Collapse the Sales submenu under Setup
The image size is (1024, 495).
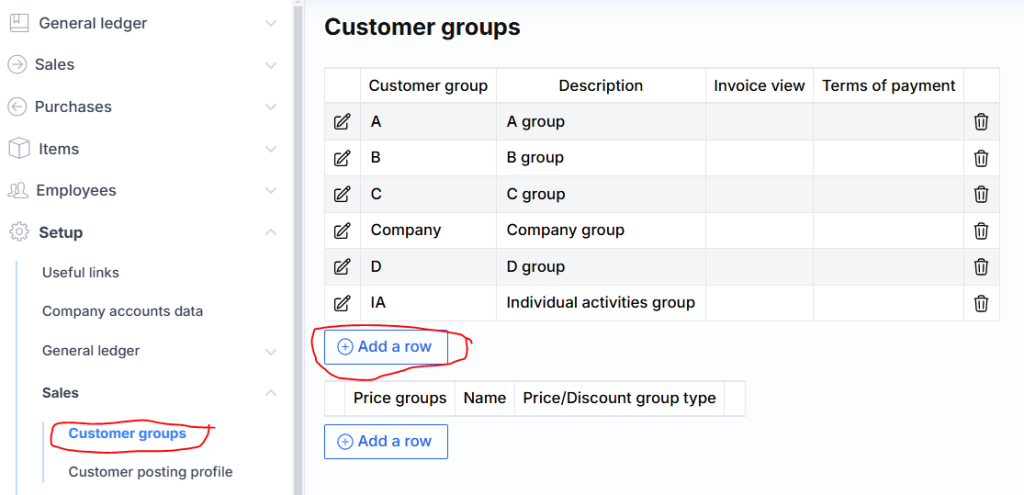click(x=271, y=393)
